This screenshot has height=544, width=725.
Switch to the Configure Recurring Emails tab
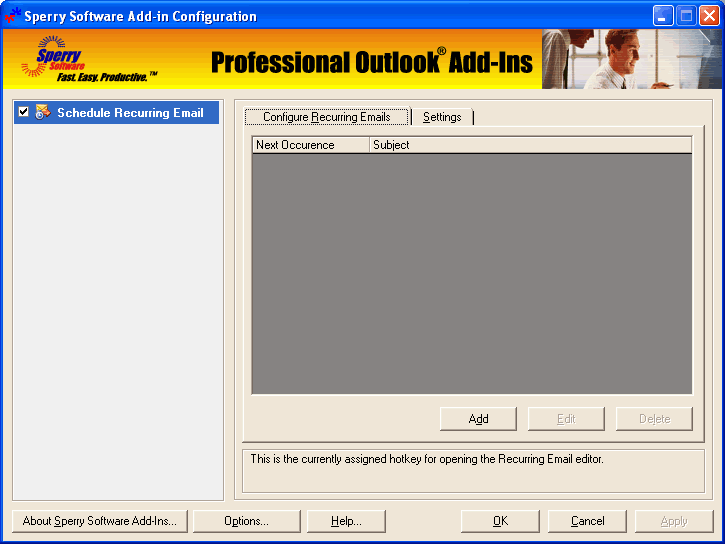coord(326,117)
